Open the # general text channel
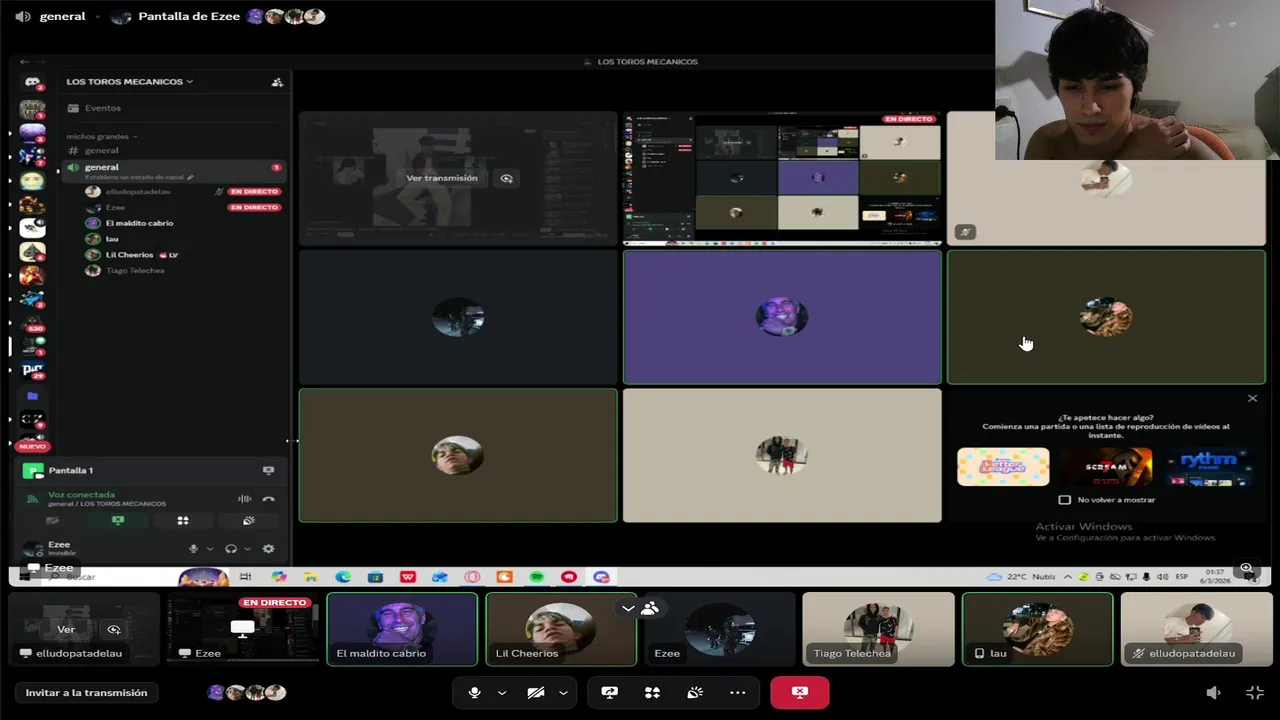1280x720 pixels. click(x=101, y=150)
